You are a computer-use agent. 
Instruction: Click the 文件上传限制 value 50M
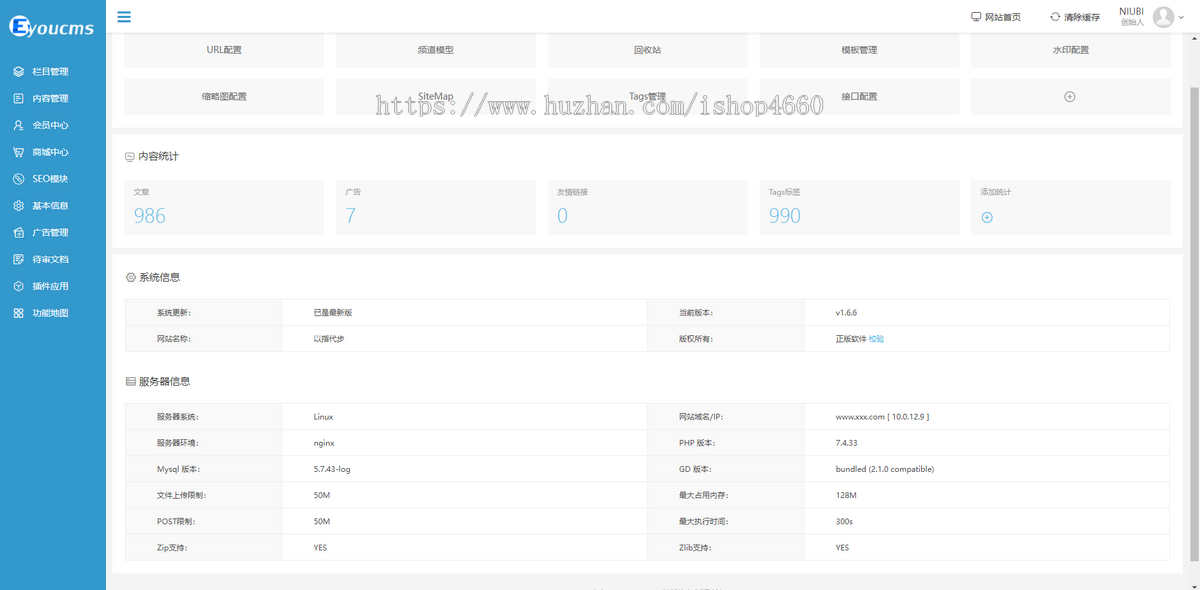click(321, 495)
